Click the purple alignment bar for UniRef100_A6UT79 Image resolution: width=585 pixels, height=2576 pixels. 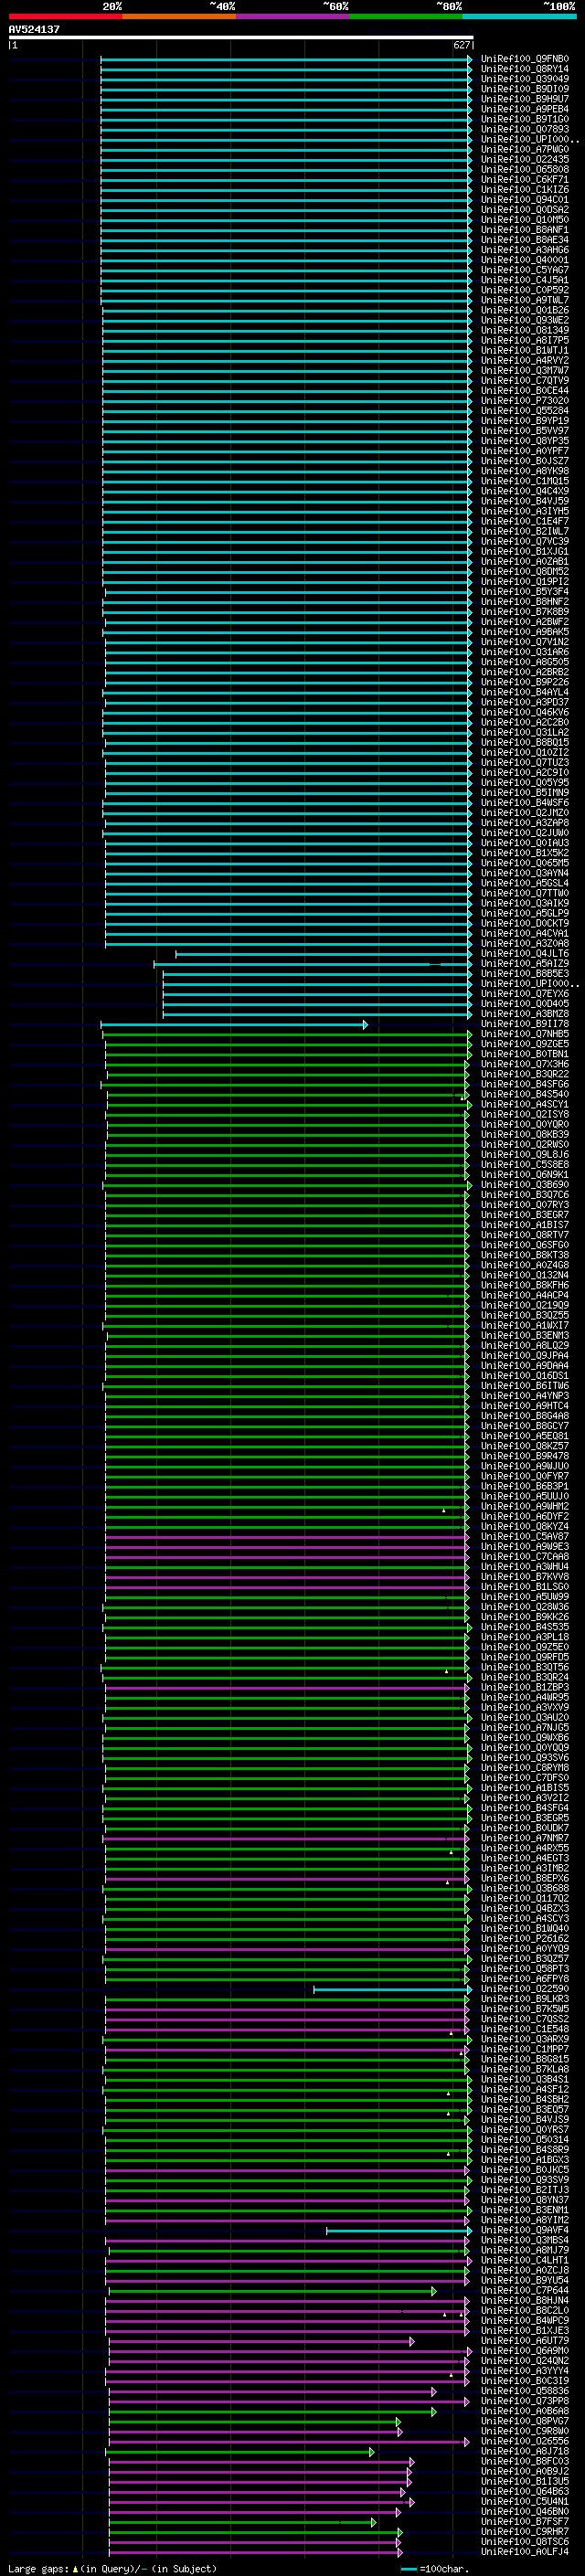pos(261,2340)
